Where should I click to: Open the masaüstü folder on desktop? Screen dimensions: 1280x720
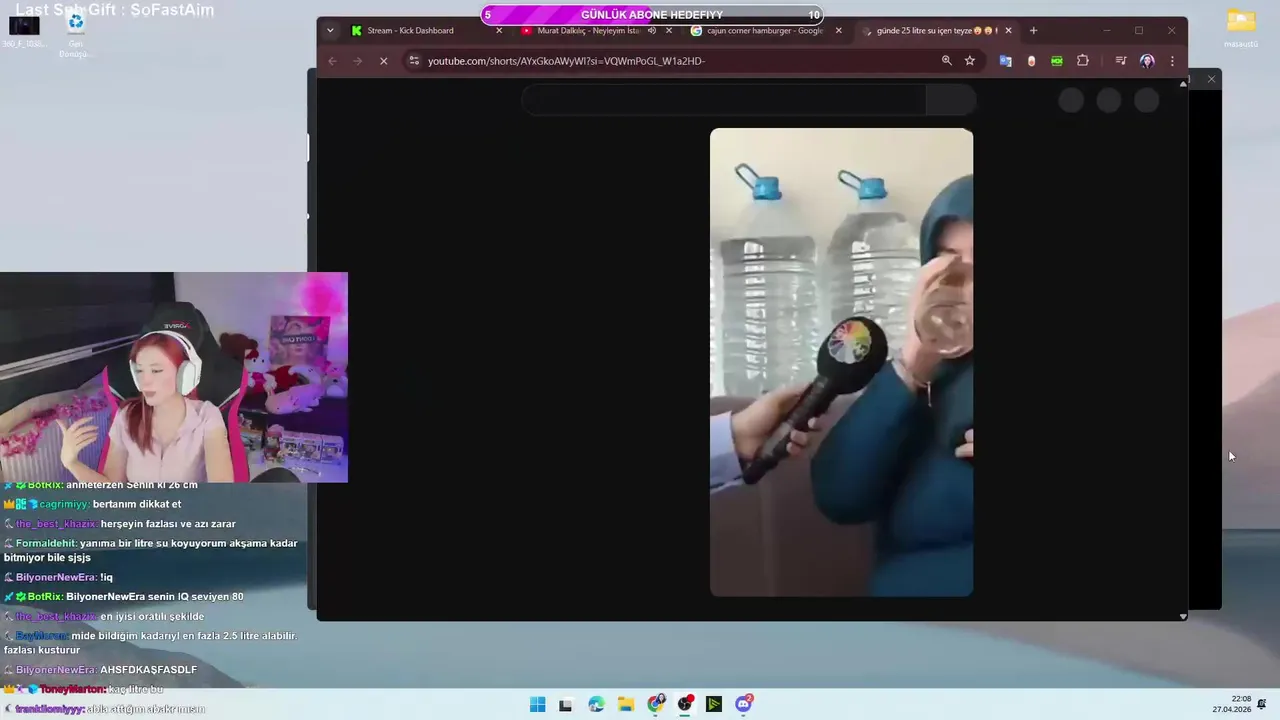(x=1241, y=28)
